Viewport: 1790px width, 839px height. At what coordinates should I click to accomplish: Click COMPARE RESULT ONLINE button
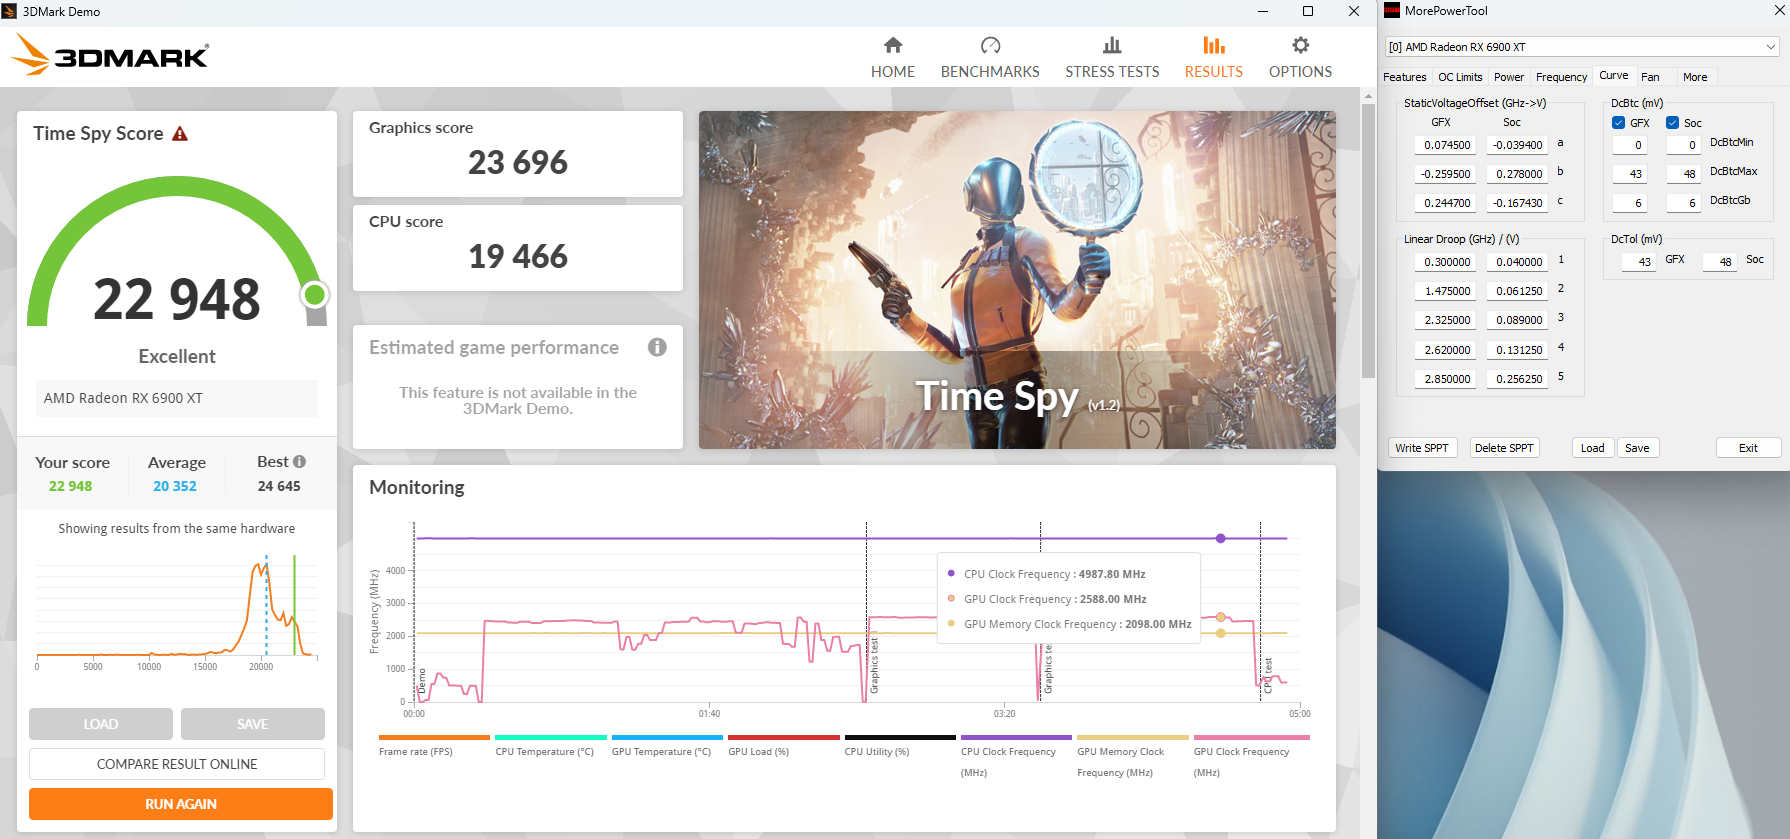(177, 764)
